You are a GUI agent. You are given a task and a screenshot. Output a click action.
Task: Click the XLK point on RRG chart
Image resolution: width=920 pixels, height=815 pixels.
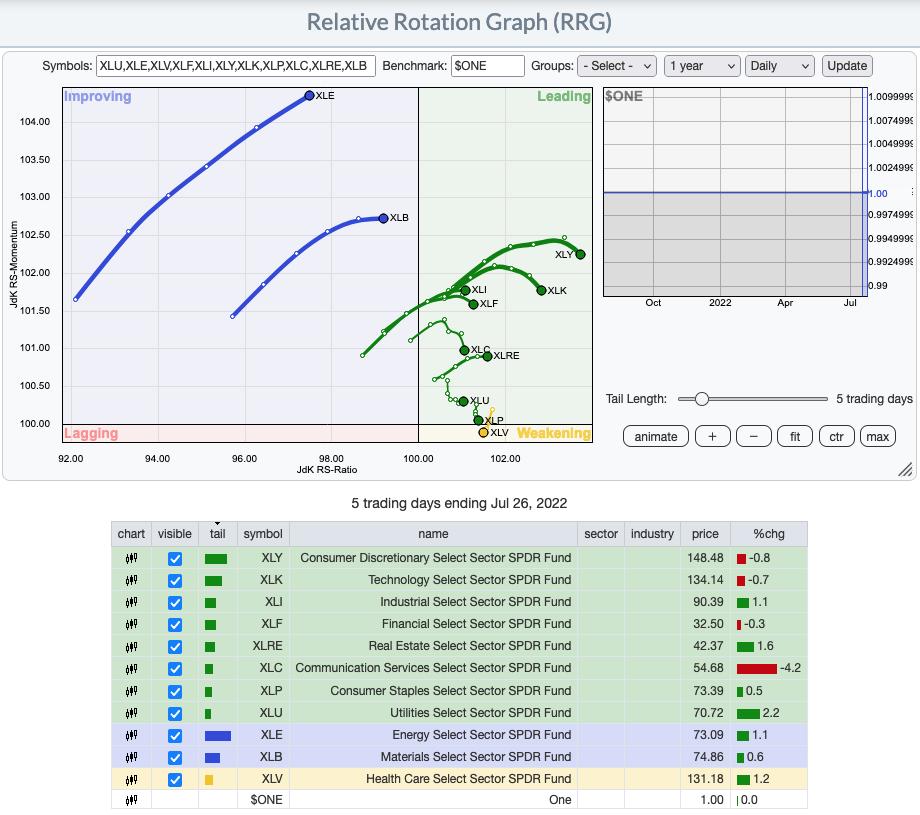[542, 290]
